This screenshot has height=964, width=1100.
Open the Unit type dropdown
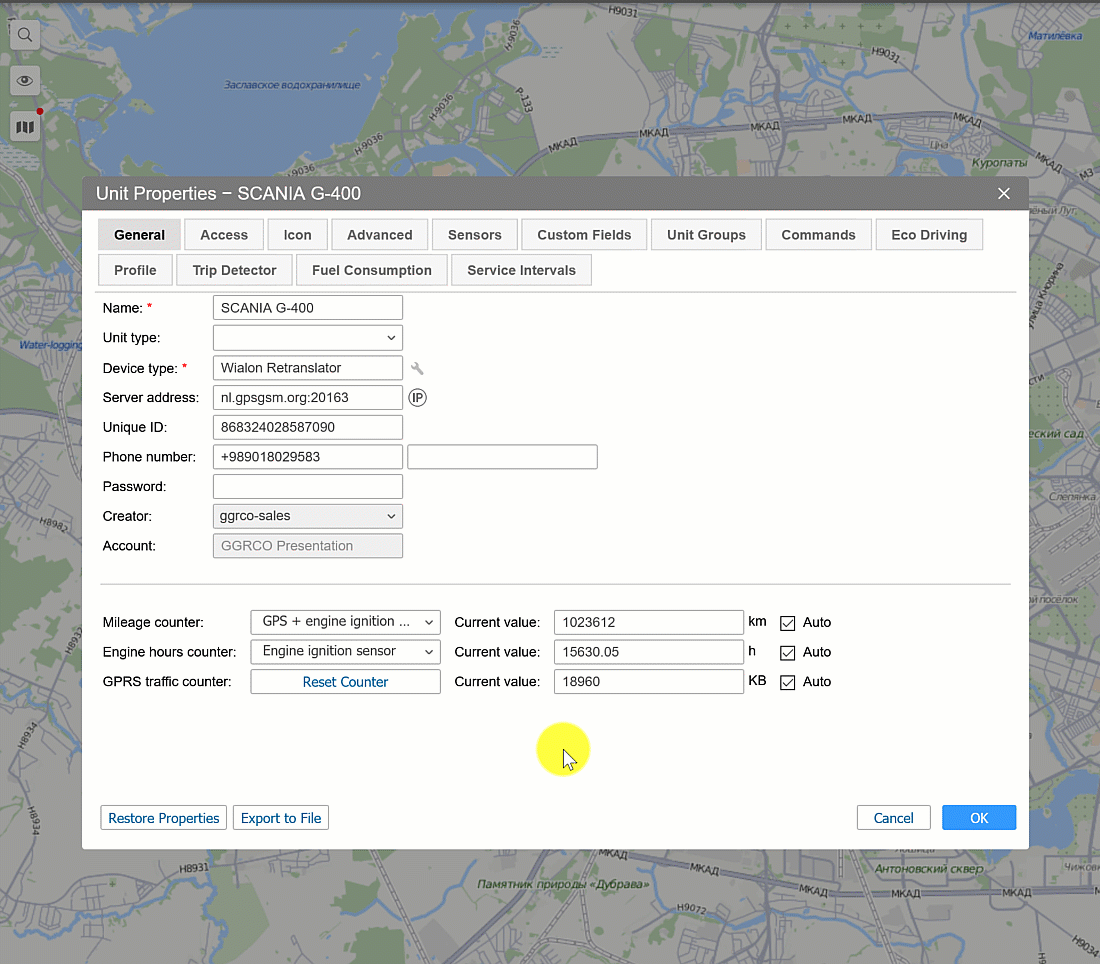(x=307, y=338)
